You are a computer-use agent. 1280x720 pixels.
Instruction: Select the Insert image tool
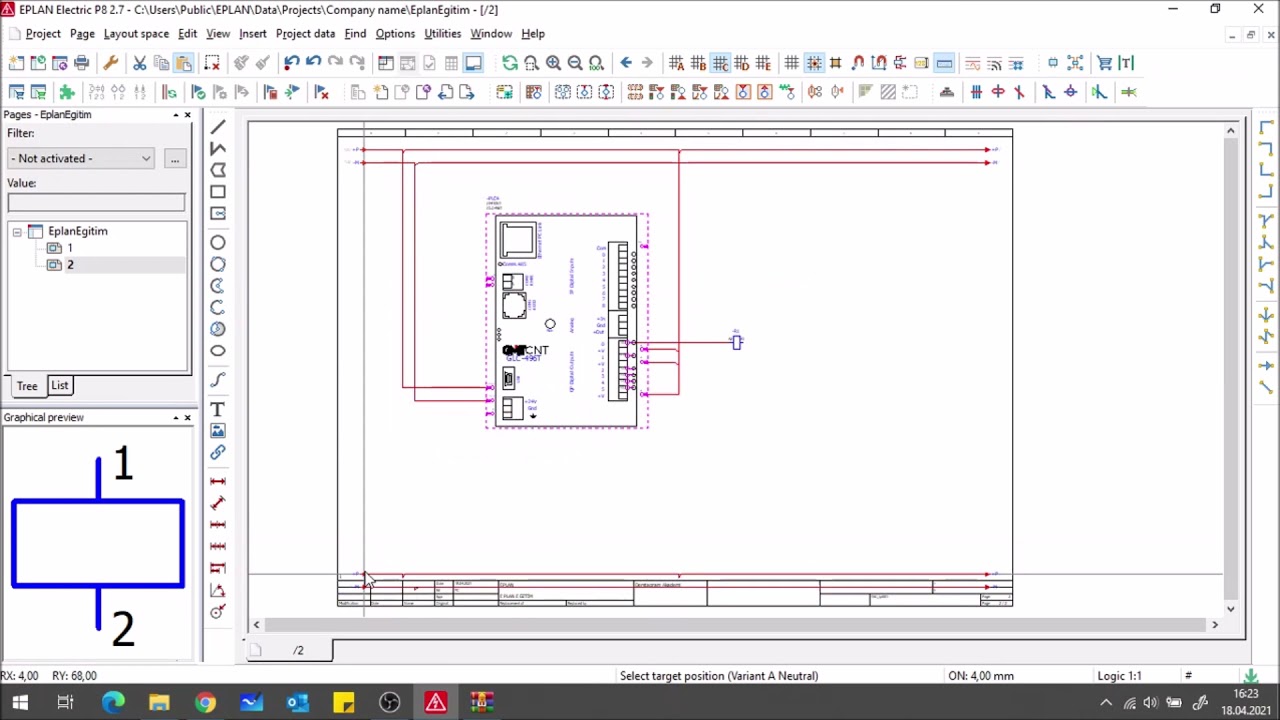tap(218, 431)
